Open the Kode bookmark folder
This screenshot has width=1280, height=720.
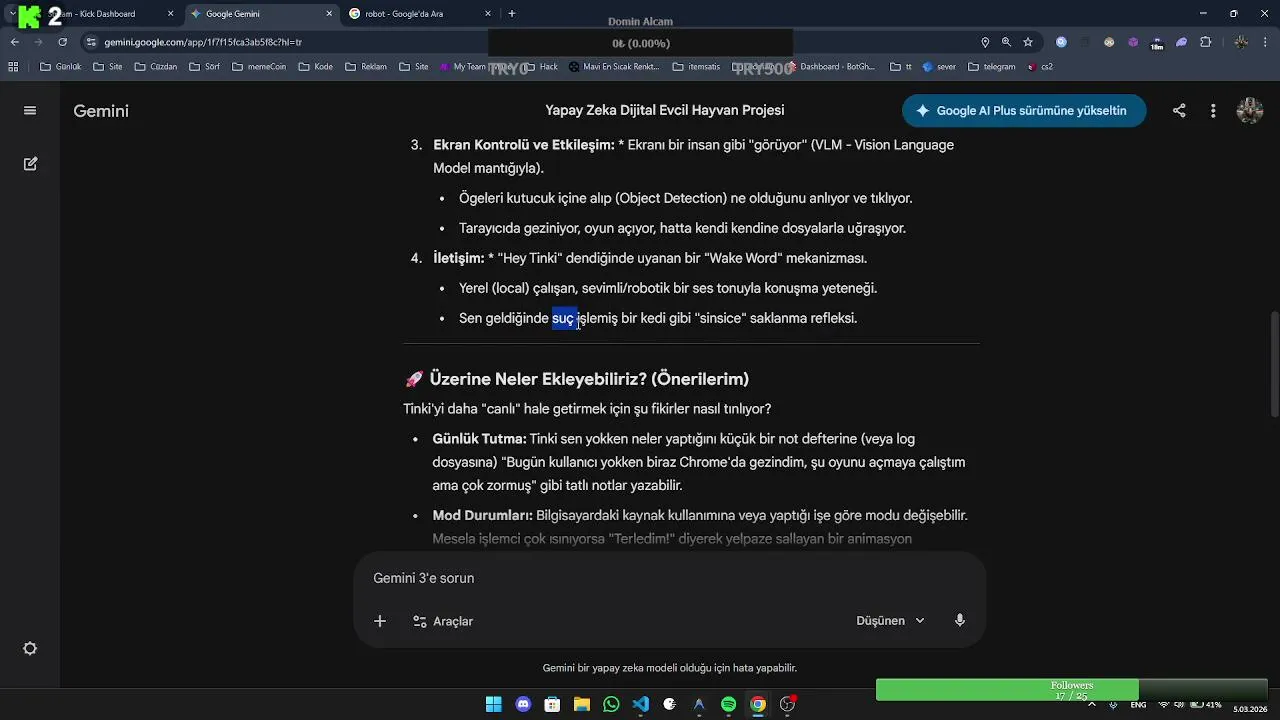[x=315, y=67]
